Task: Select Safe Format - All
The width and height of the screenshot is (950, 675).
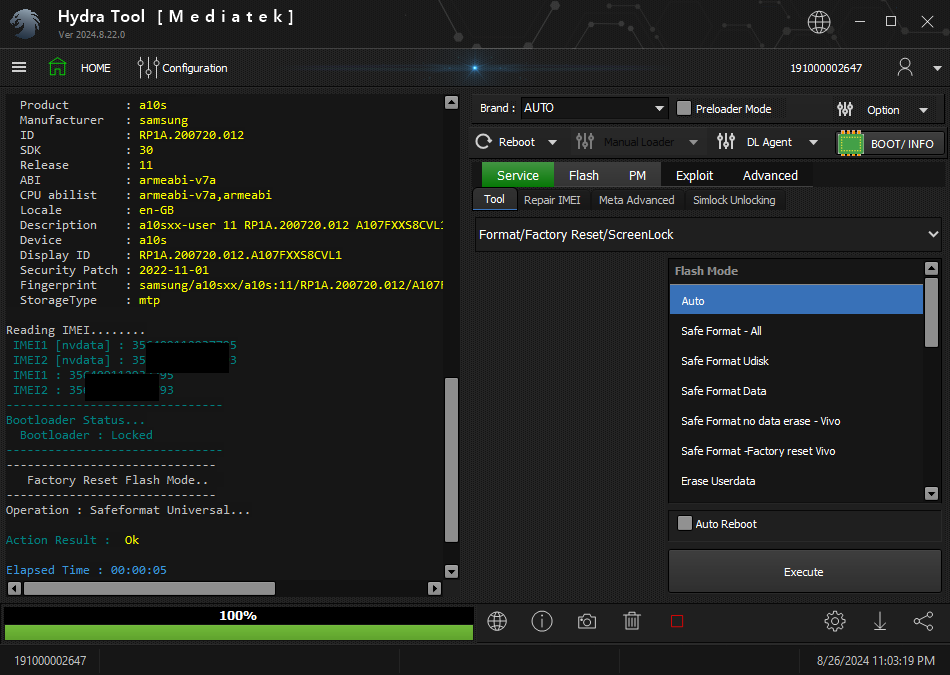Action: coord(796,331)
